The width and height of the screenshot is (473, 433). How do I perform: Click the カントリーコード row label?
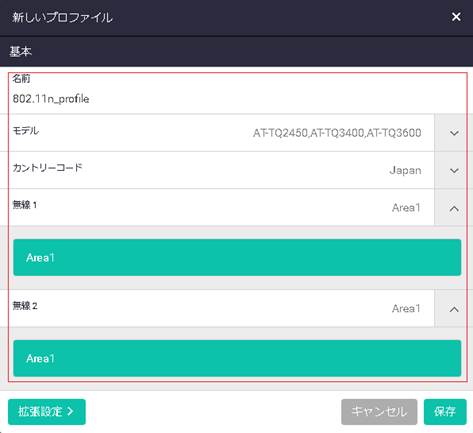pos(47,167)
